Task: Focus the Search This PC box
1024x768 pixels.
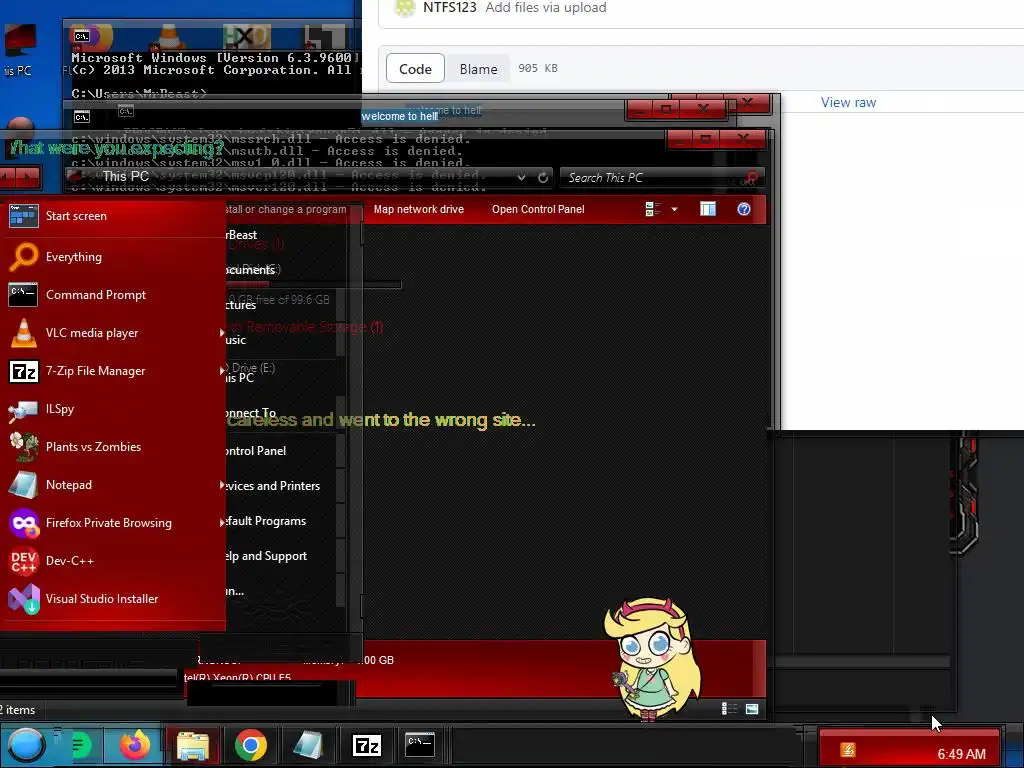Action: pos(661,178)
